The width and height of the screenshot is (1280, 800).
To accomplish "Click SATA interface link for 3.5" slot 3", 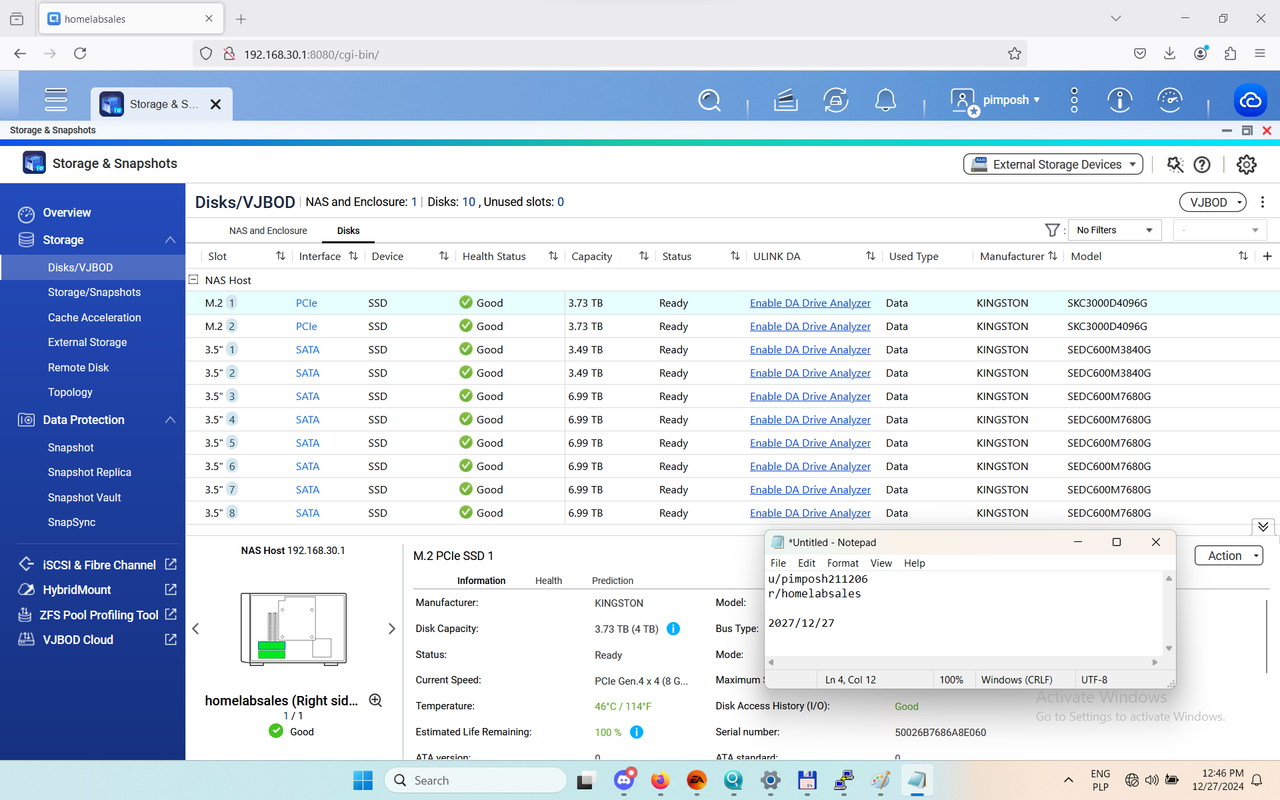I will pos(307,396).
